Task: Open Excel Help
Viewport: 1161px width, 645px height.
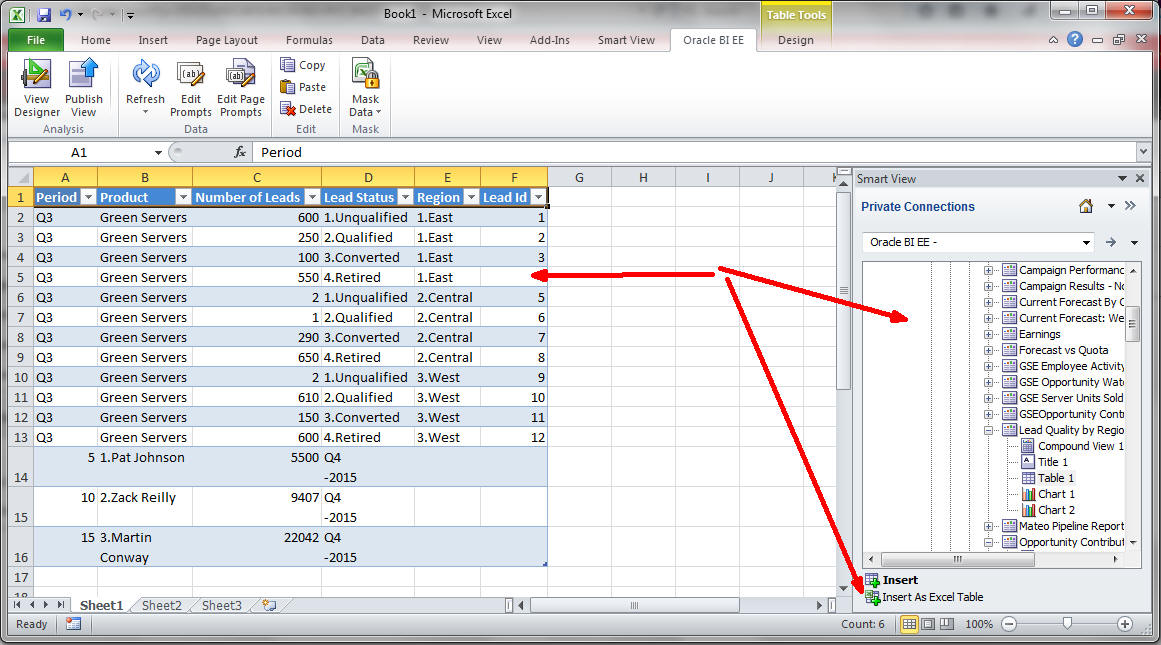Action: [1074, 40]
